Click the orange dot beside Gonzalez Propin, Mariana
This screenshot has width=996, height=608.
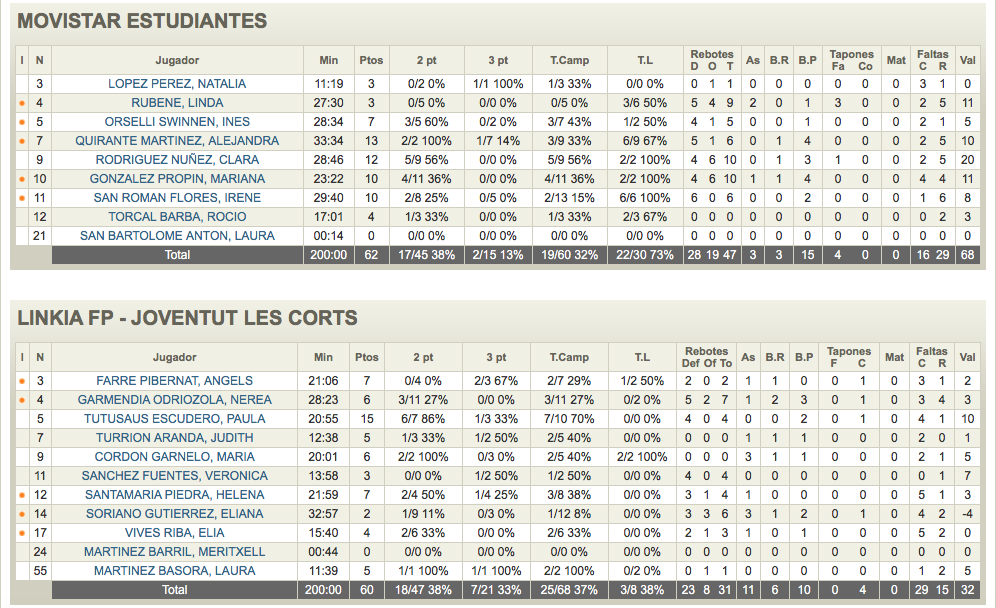point(22,179)
